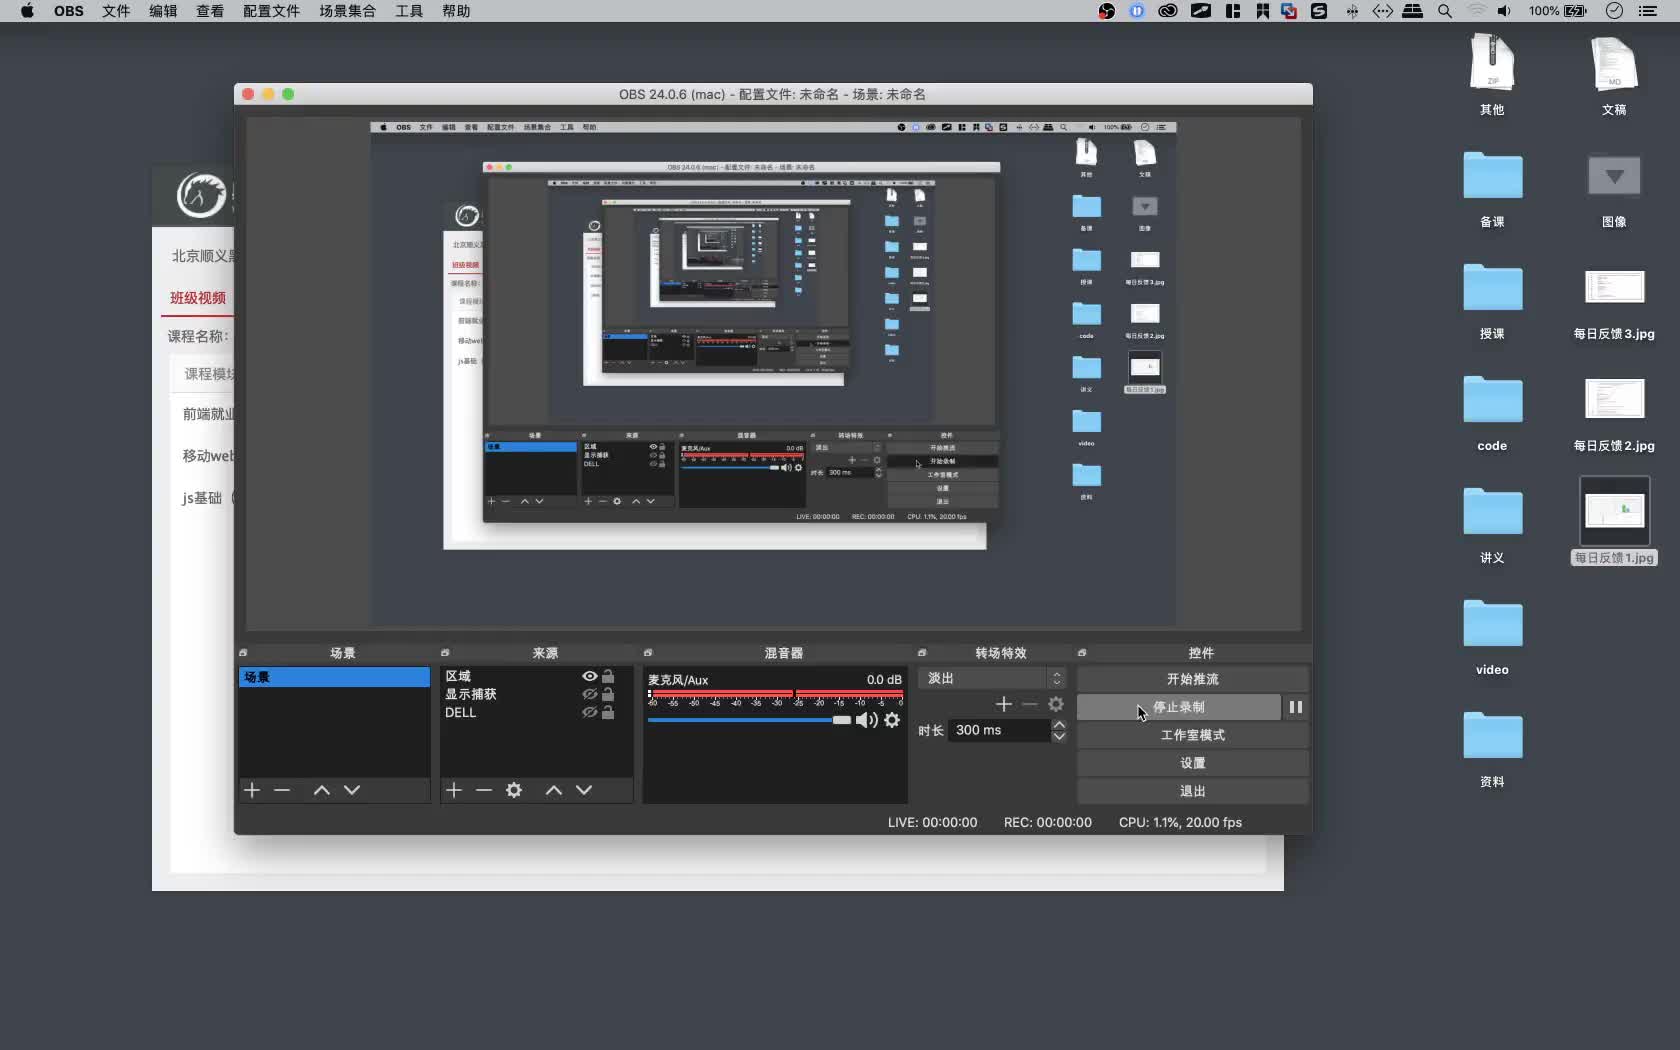Open the 其他 zip file on the desktop
The height and width of the screenshot is (1050, 1680).
point(1492,62)
